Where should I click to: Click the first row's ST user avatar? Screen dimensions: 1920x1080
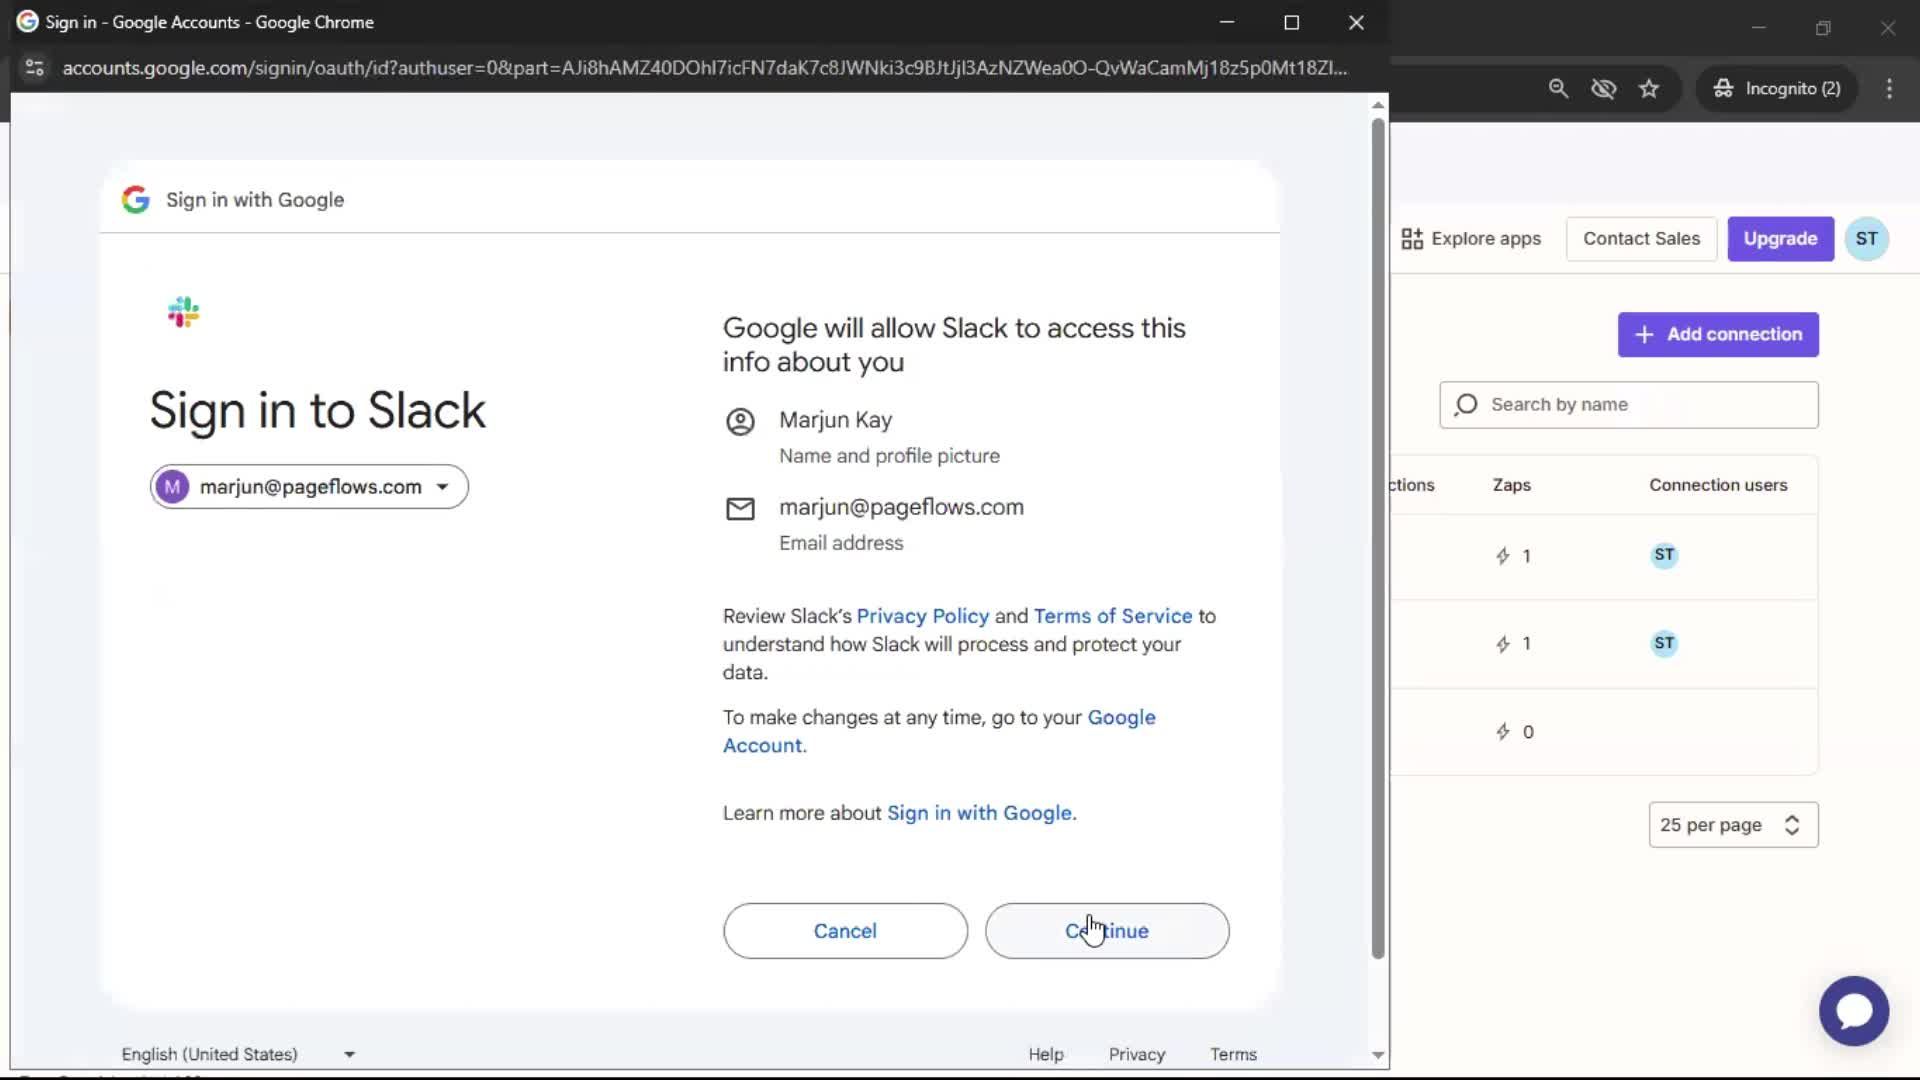tap(1664, 555)
